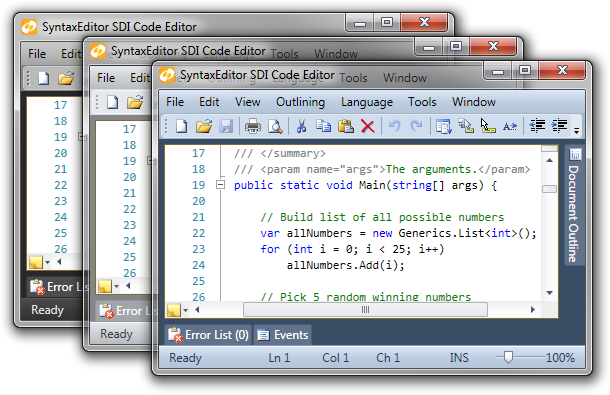The height and width of the screenshot is (395, 610).
Task: Click the INS indicator in status bar
Action: 459,358
